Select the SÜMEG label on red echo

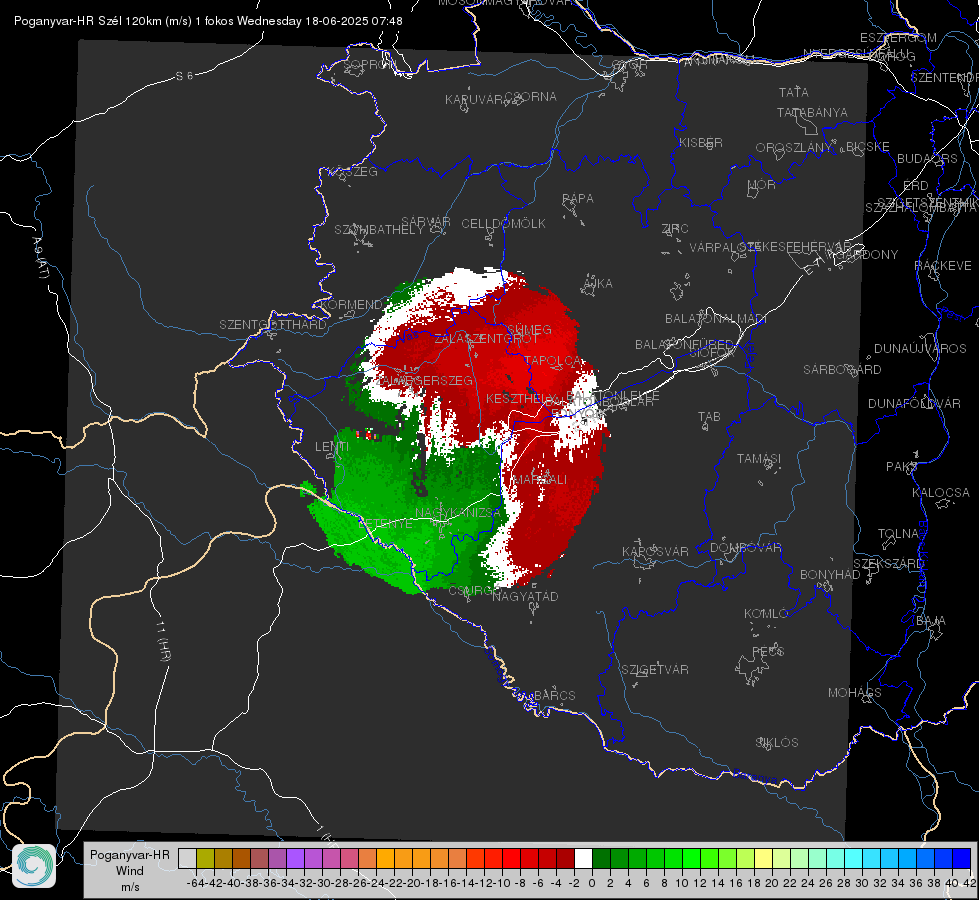tap(529, 330)
